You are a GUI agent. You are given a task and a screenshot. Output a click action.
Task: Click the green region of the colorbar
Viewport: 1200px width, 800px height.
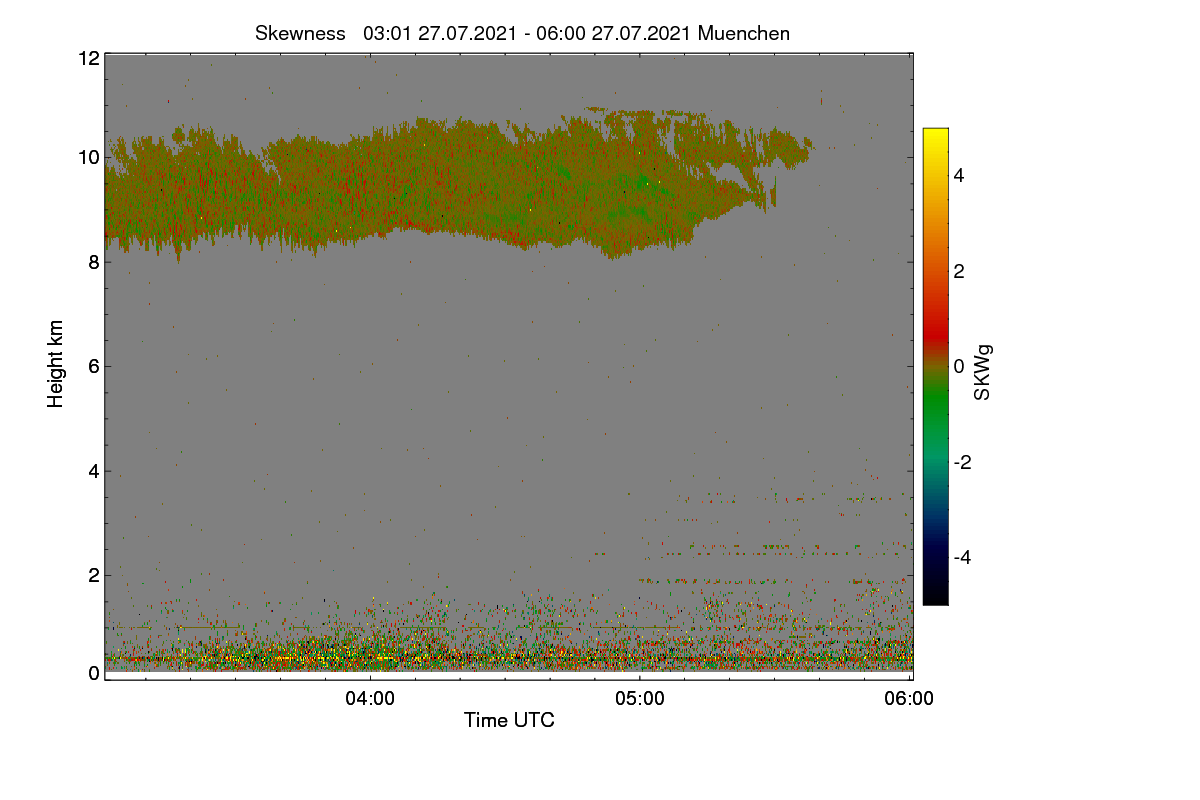click(935, 405)
